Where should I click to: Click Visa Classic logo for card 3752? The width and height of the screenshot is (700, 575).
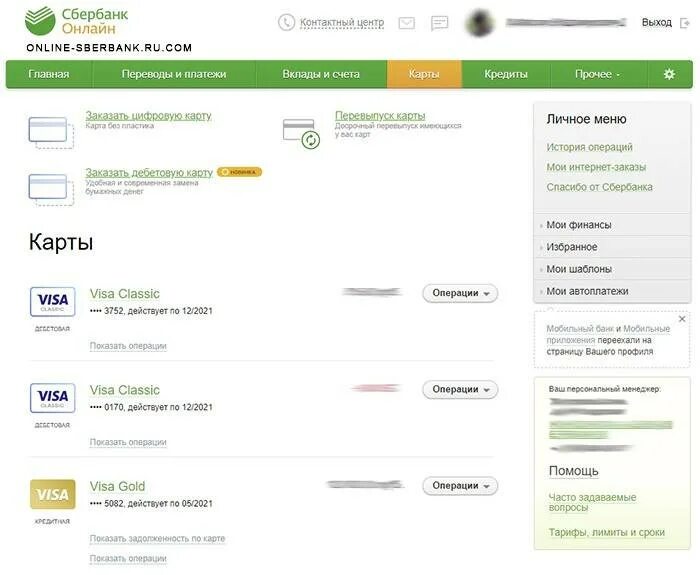[53, 302]
